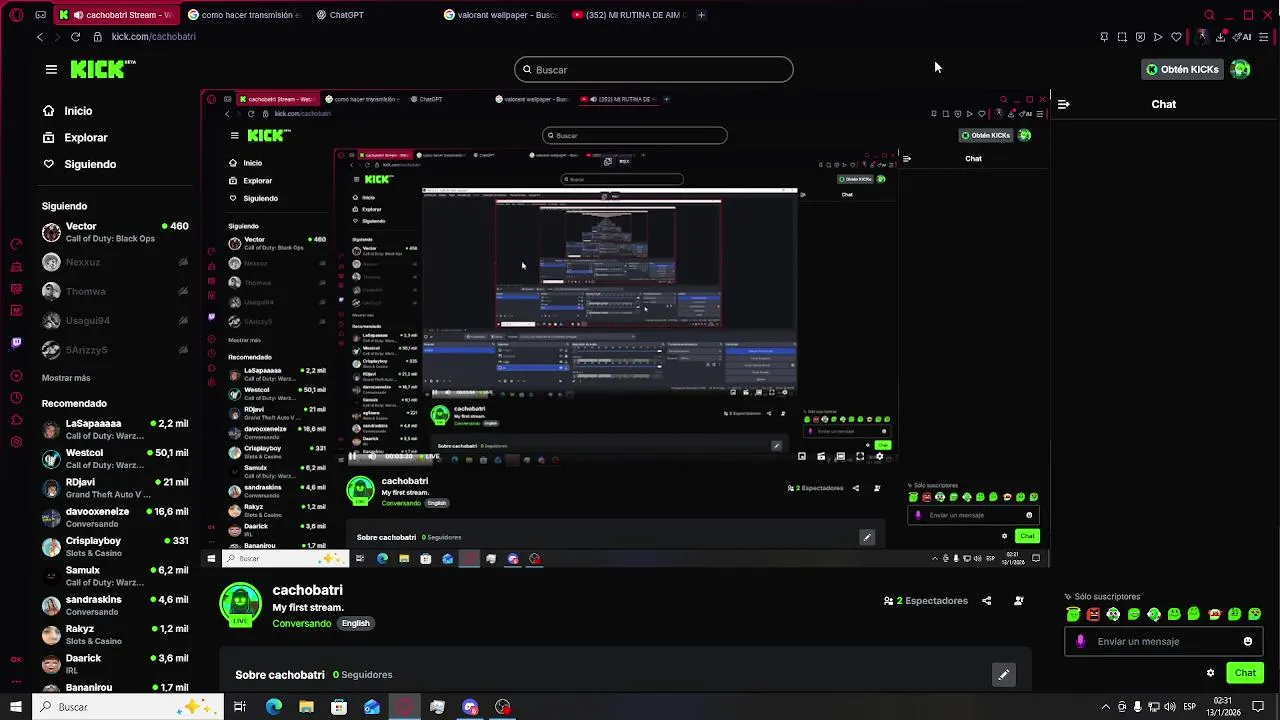The width and height of the screenshot is (1280, 720).
Task: Open LaSapaaaaa recommended channel
Action: [x=115, y=429]
